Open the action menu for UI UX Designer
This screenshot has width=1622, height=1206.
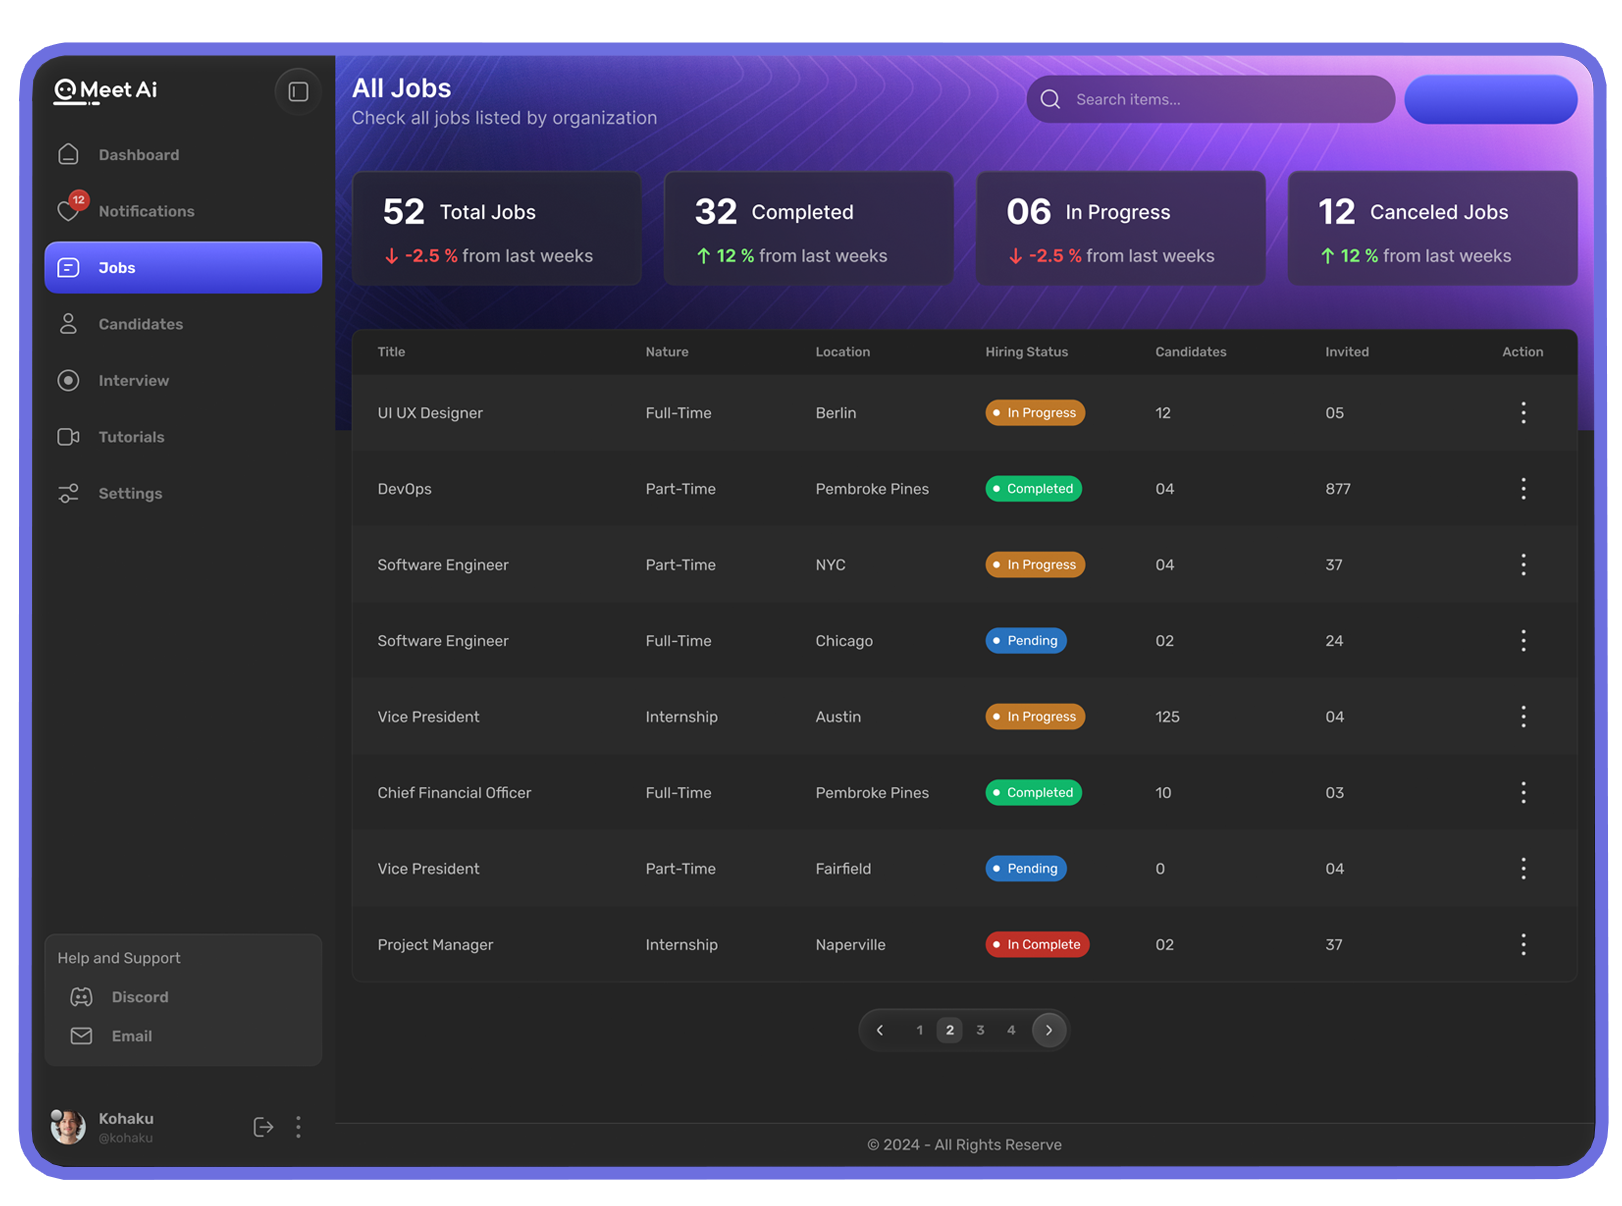[x=1523, y=412]
